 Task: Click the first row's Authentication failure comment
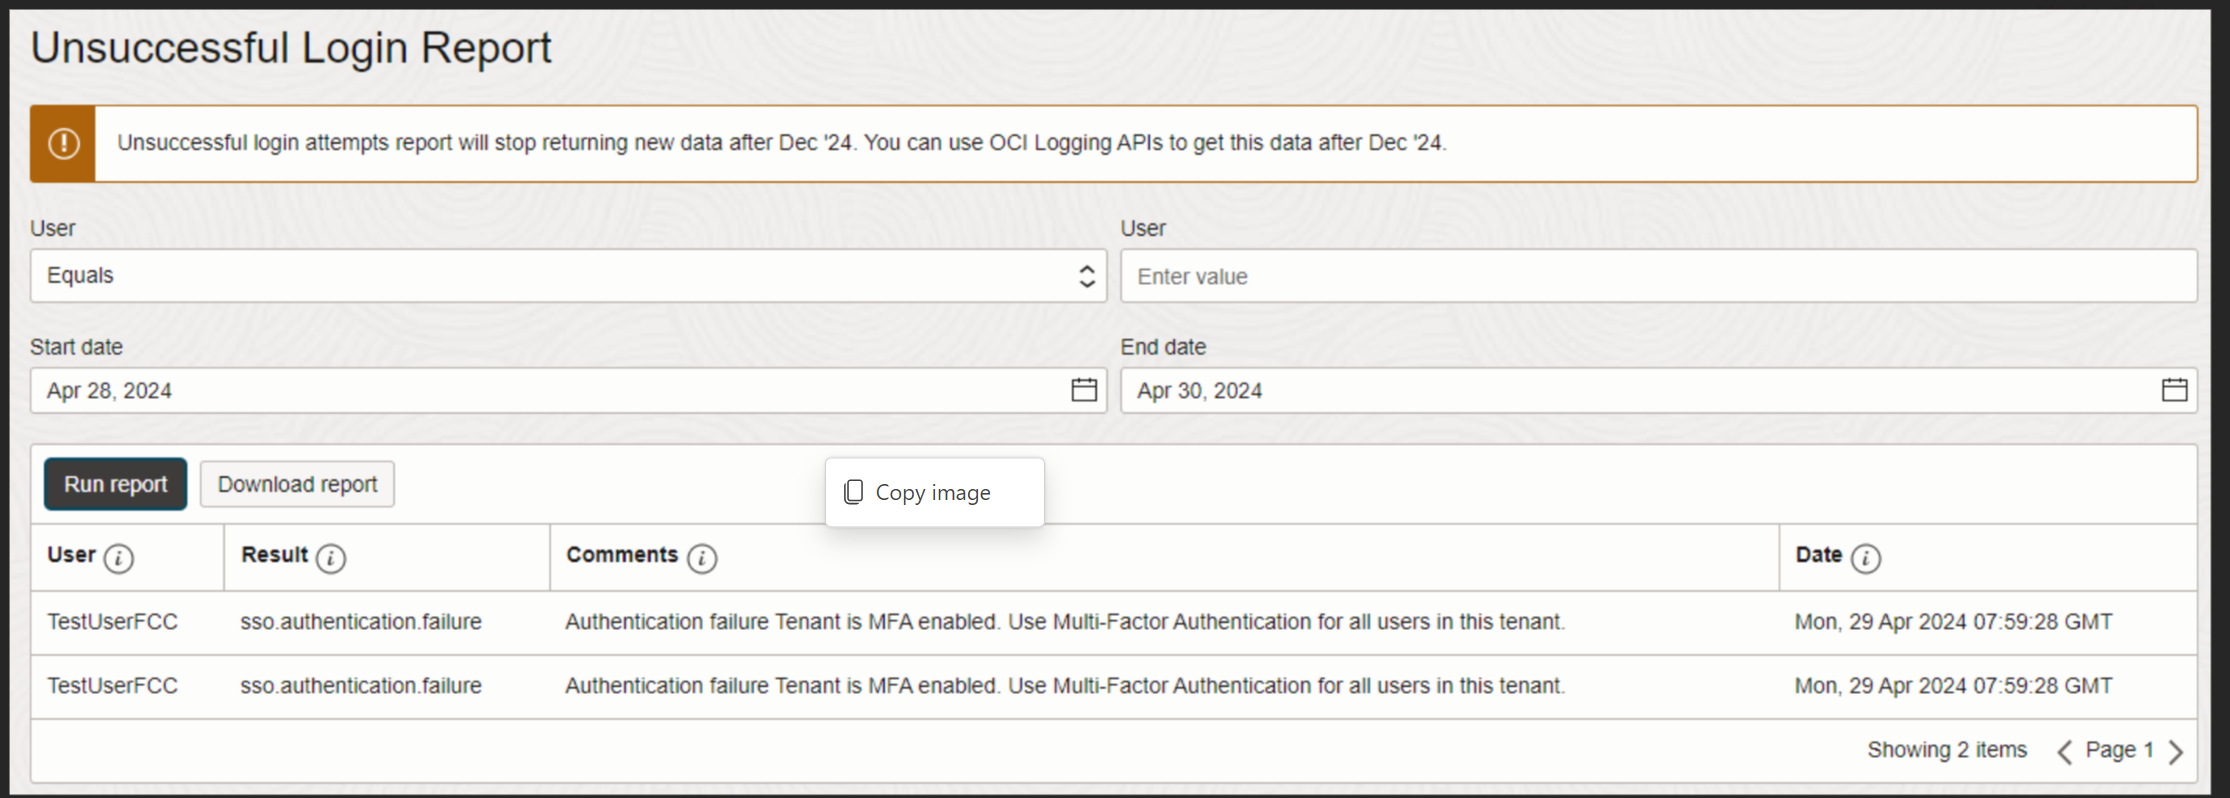pyautogui.click(x=1065, y=622)
